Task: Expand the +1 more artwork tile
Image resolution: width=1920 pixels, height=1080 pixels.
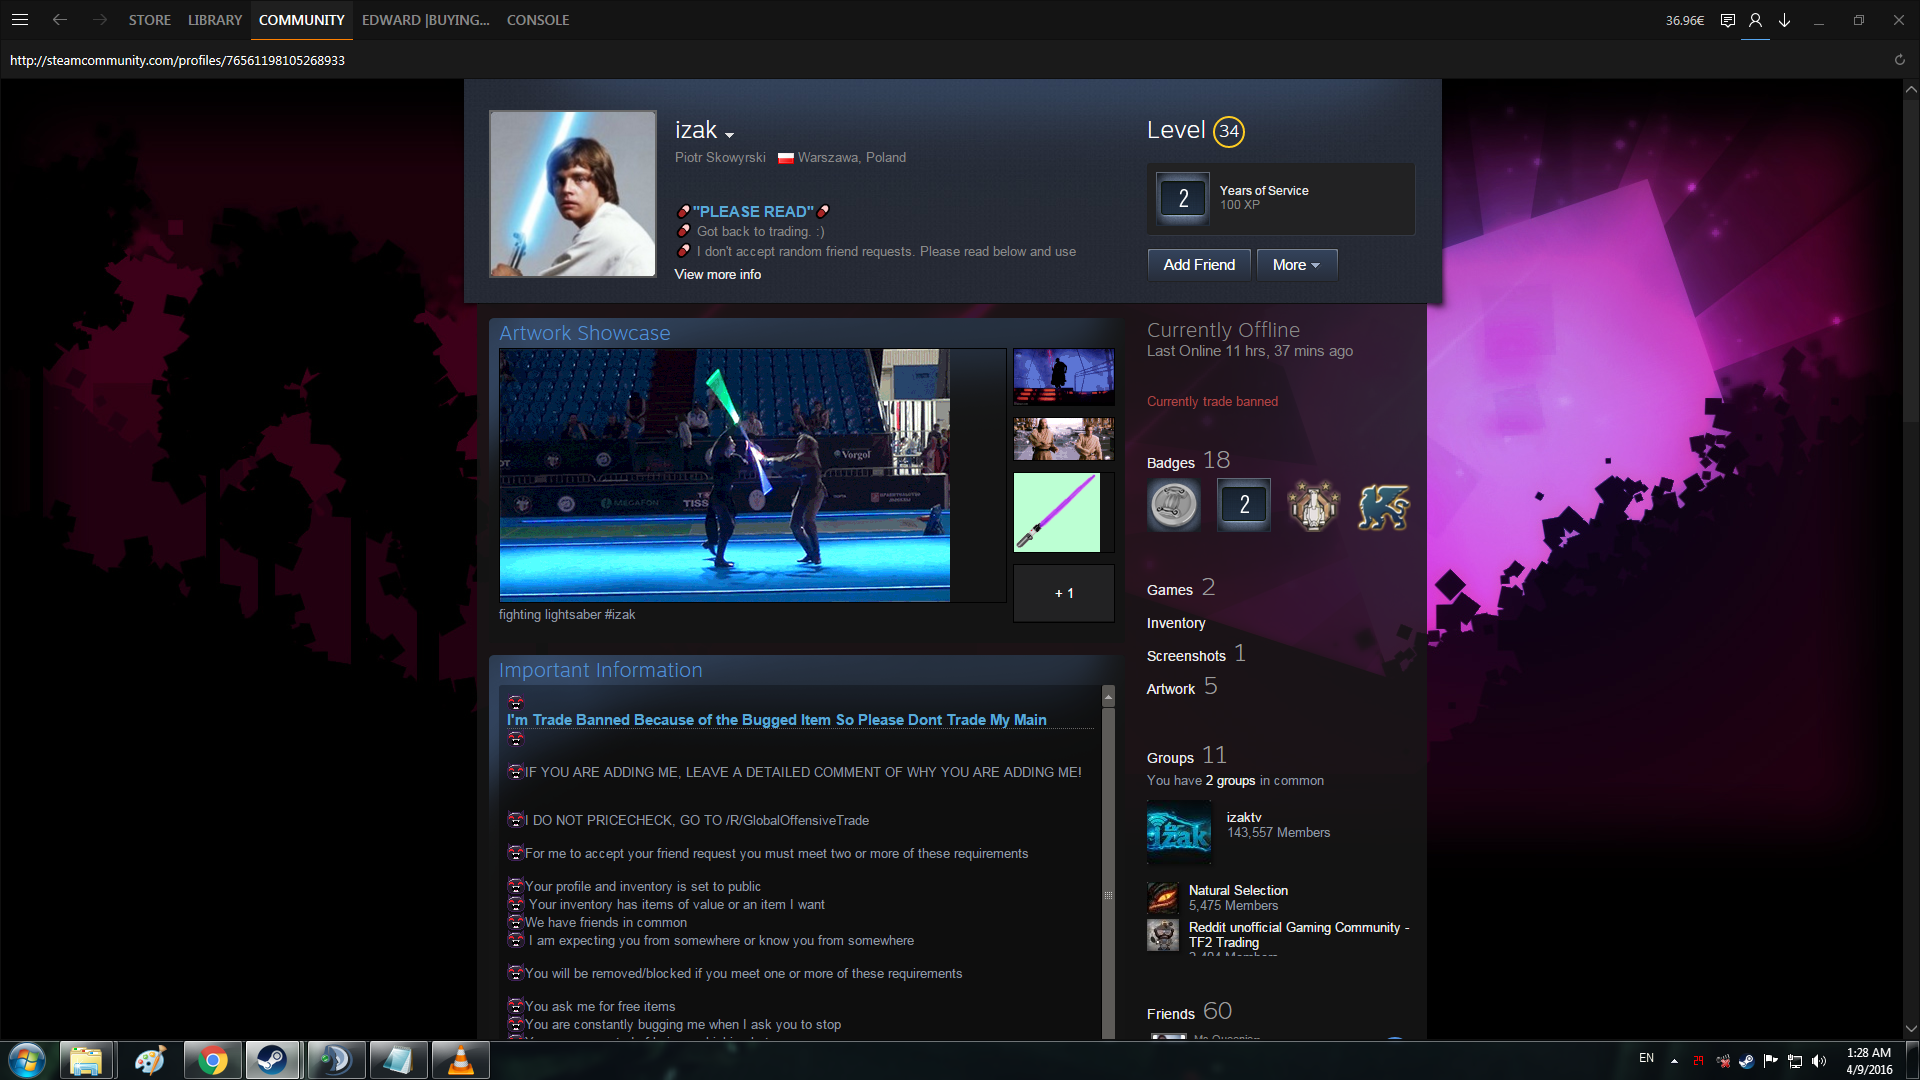Action: tap(1063, 593)
